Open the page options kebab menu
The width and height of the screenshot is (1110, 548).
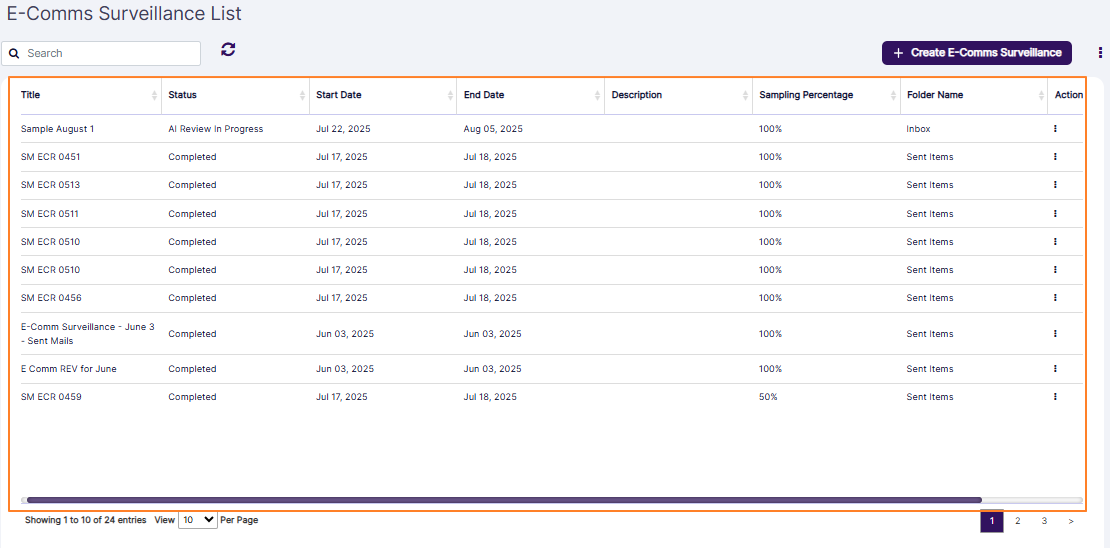point(1099,52)
